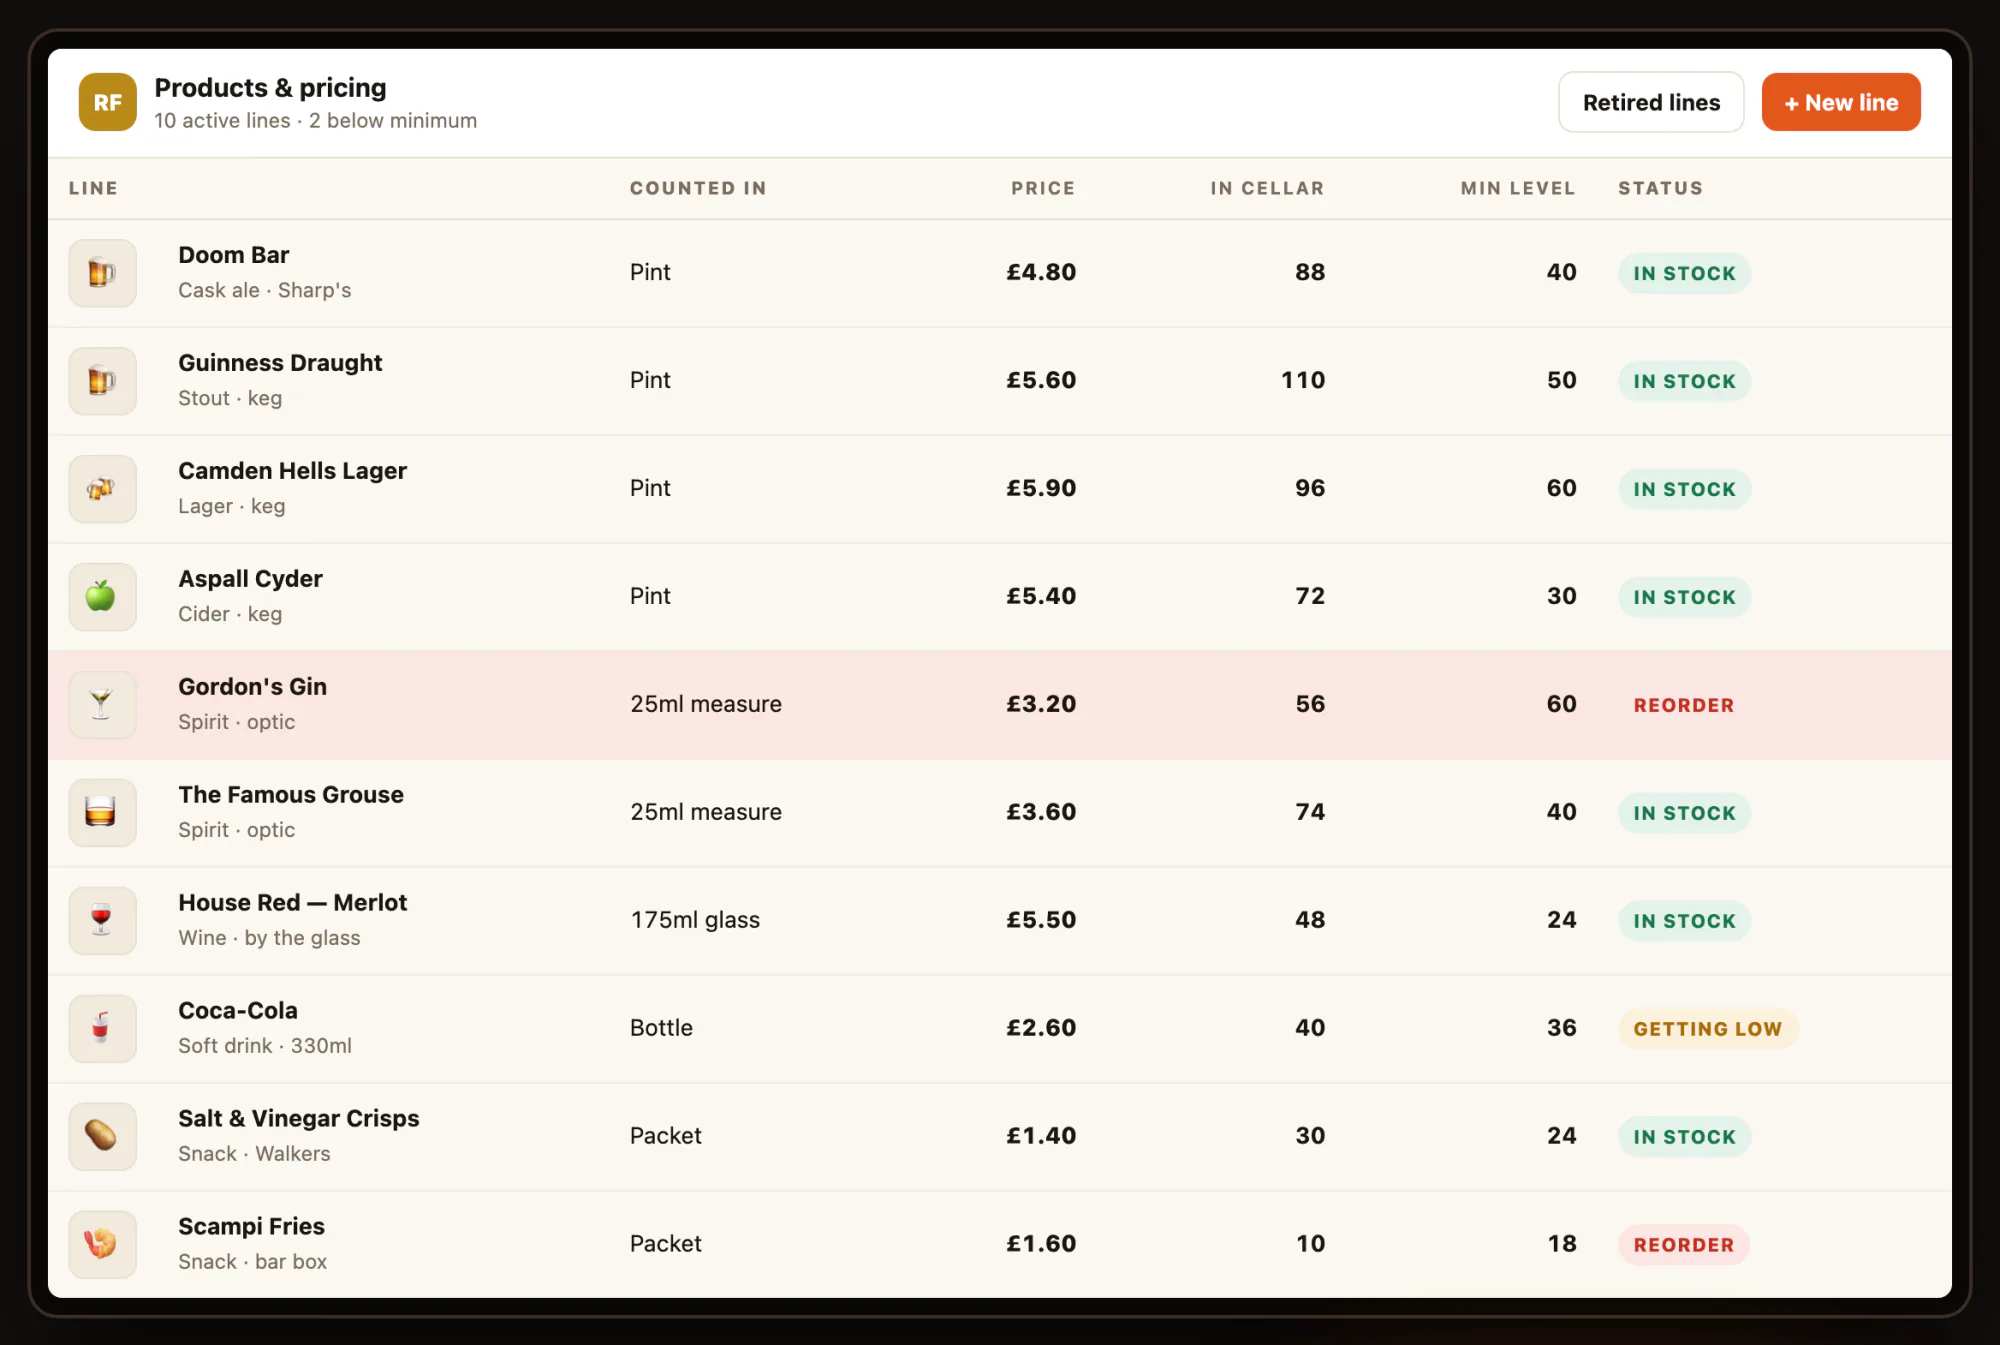Click the STATUS column header

1660,188
